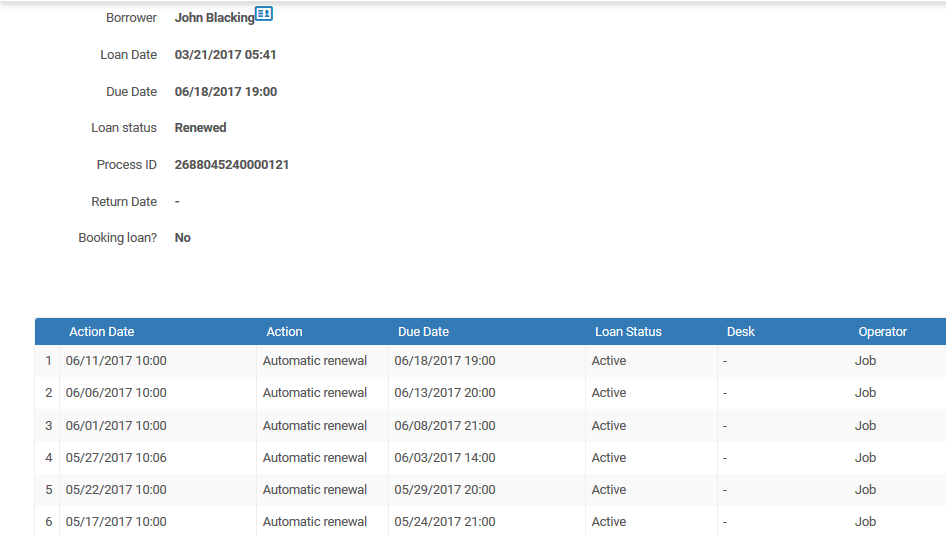The image size is (946, 536).
Task: Select row 3 Automatic renewal action cell
Action: coord(315,426)
